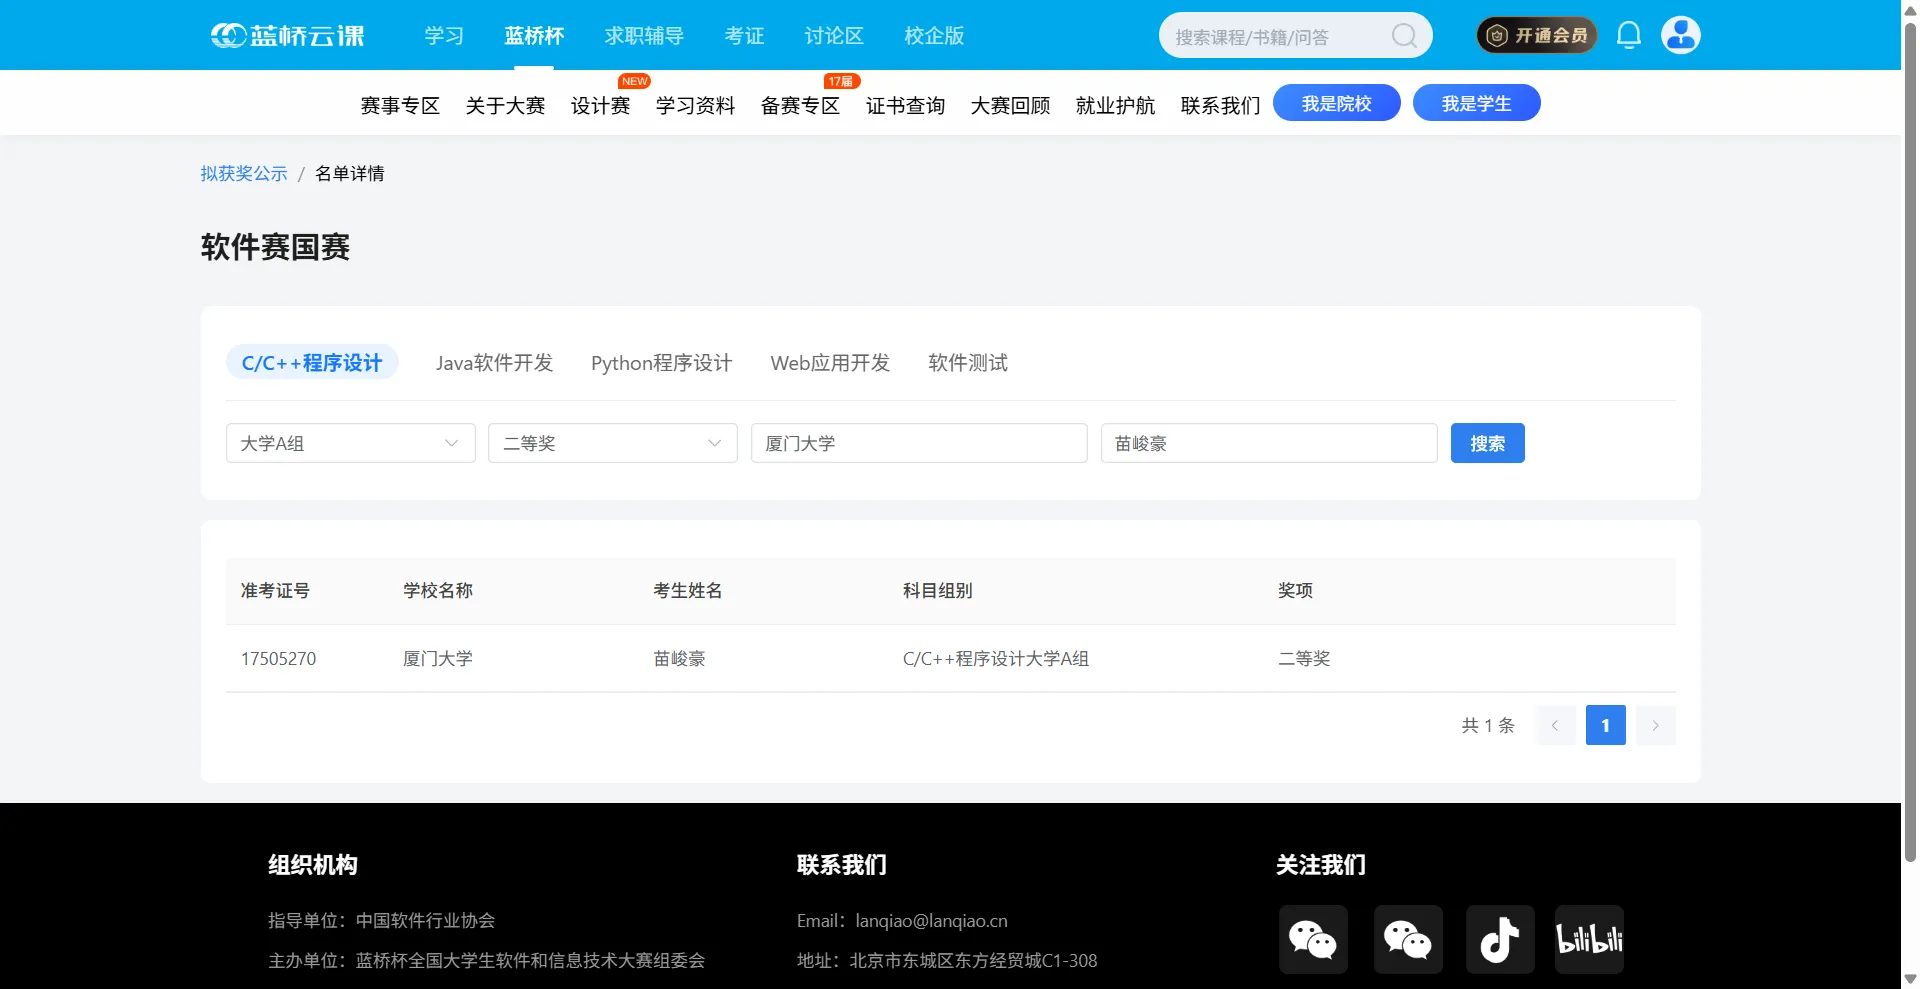Viewport: 1920px width, 989px height.
Task: Open the Douyin (TikTok) footer icon
Action: point(1500,939)
